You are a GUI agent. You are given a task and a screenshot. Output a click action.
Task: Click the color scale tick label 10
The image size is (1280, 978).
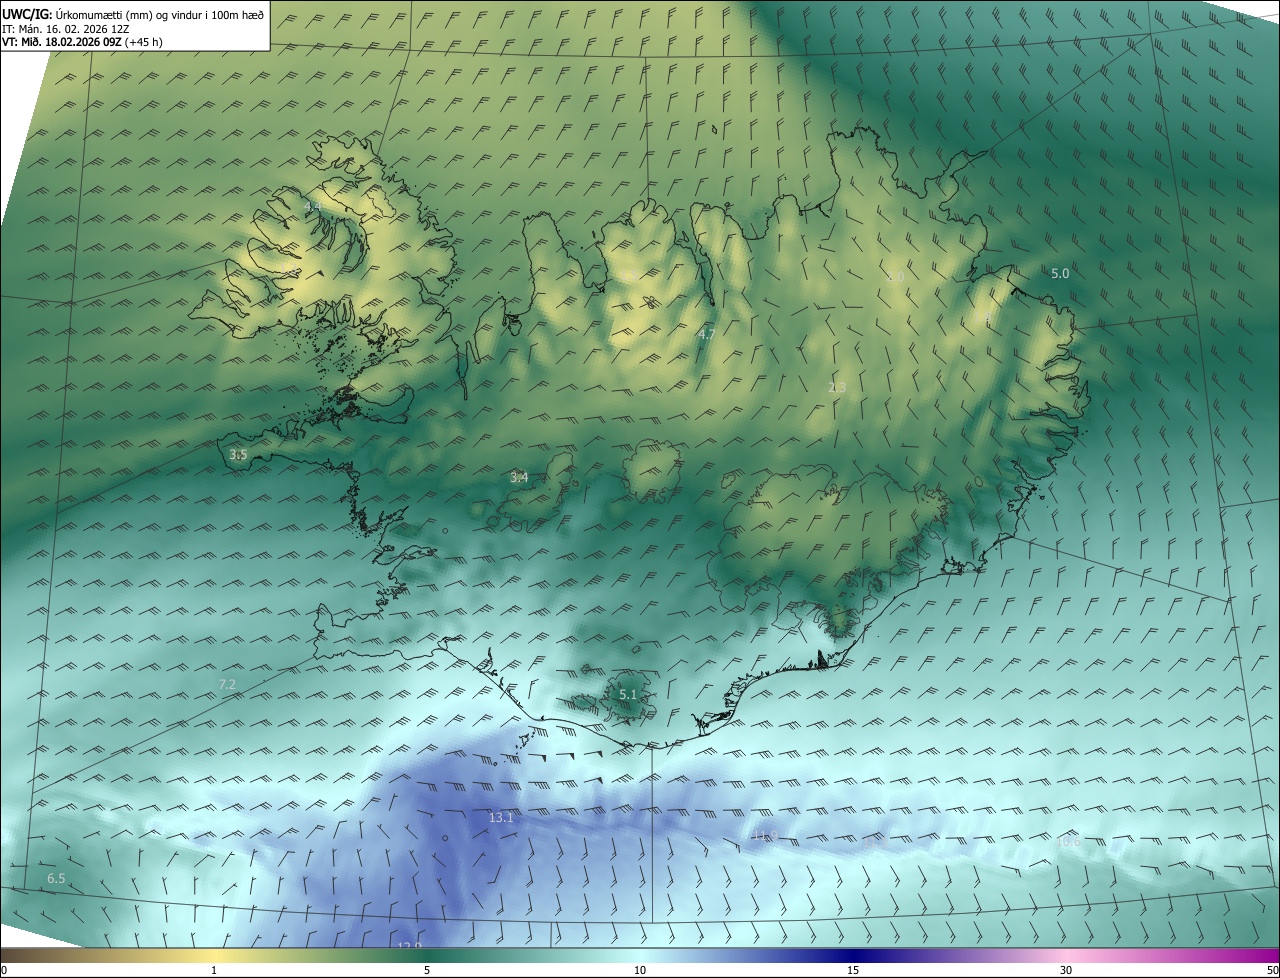point(640,970)
